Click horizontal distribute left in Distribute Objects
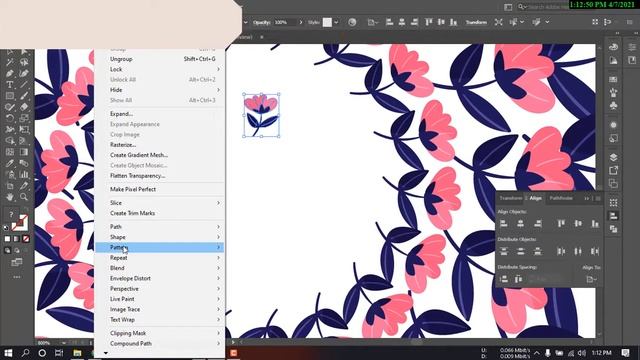 [x=561, y=251]
